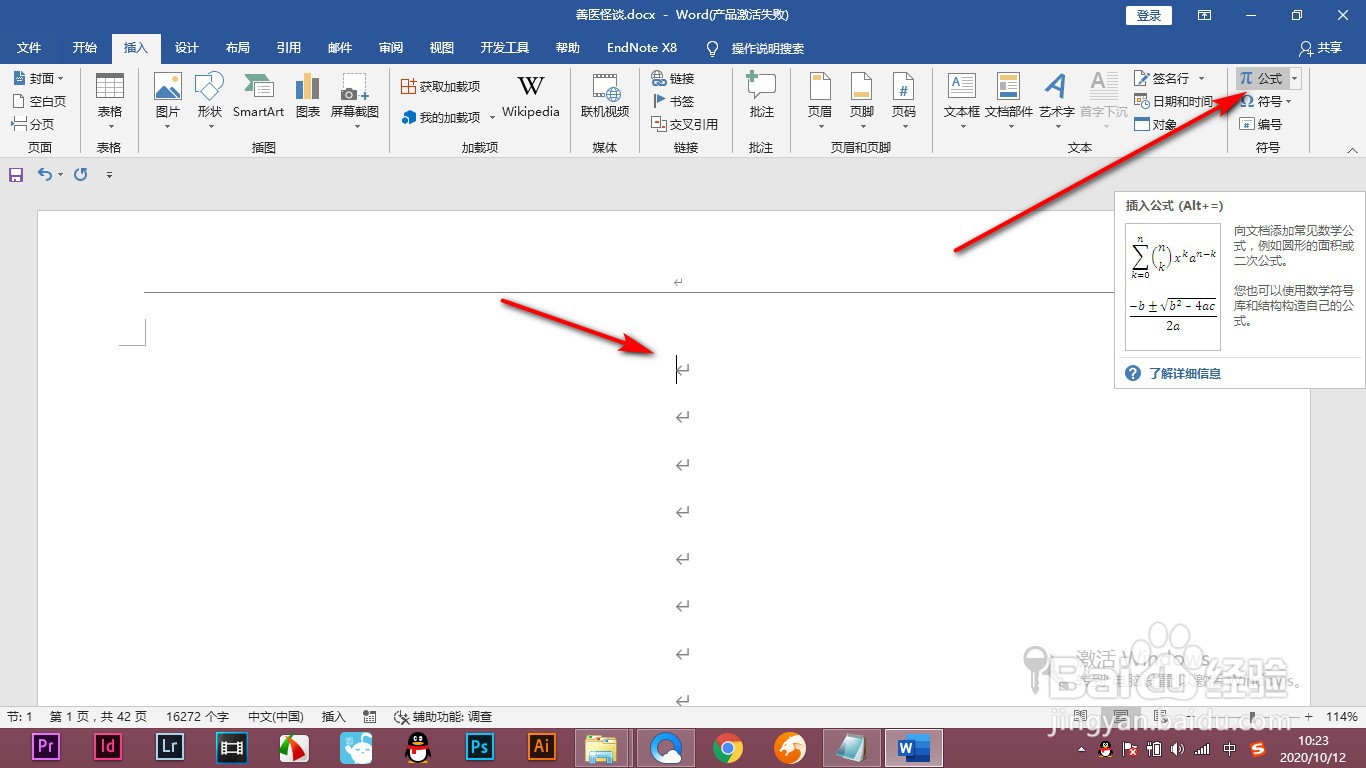Open the EndNote X8 tab

coord(641,47)
